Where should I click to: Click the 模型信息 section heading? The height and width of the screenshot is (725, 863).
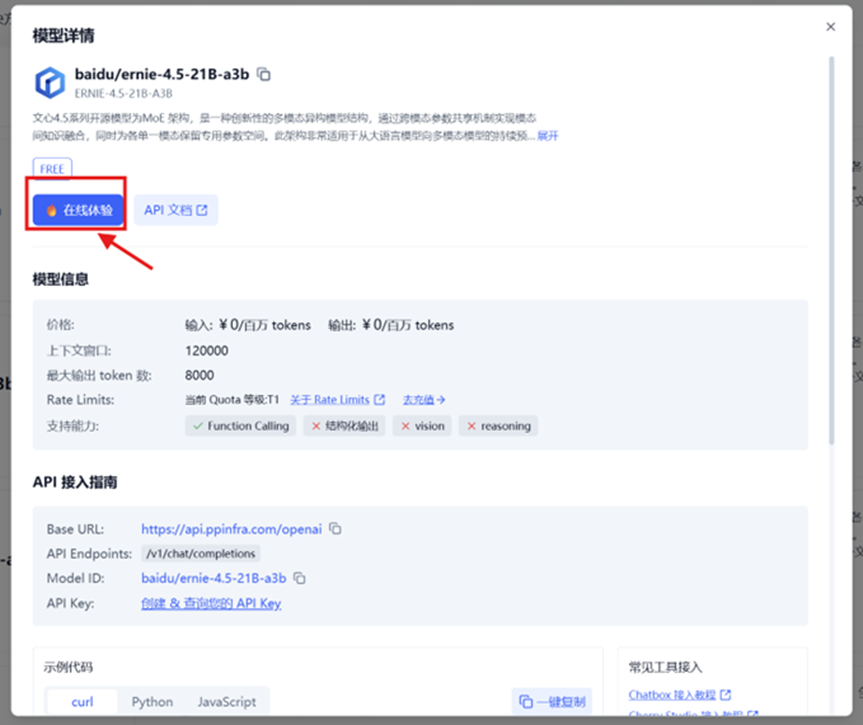point(61,280)
